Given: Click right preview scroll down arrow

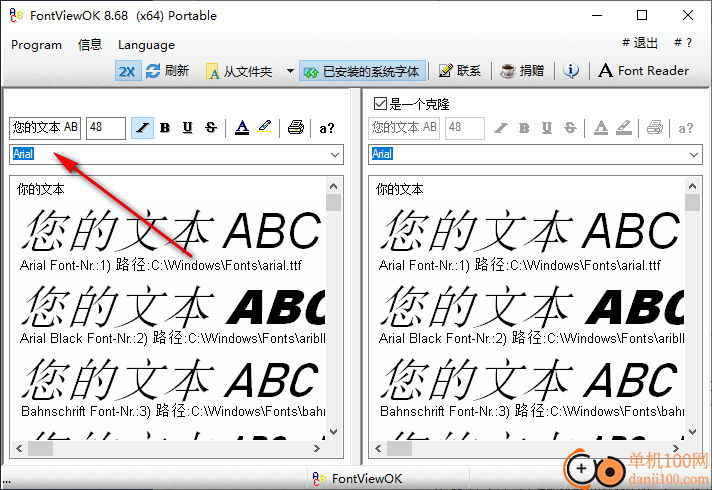Looking at the screenshot, I should pyautogui.click(x=692, y=431).
